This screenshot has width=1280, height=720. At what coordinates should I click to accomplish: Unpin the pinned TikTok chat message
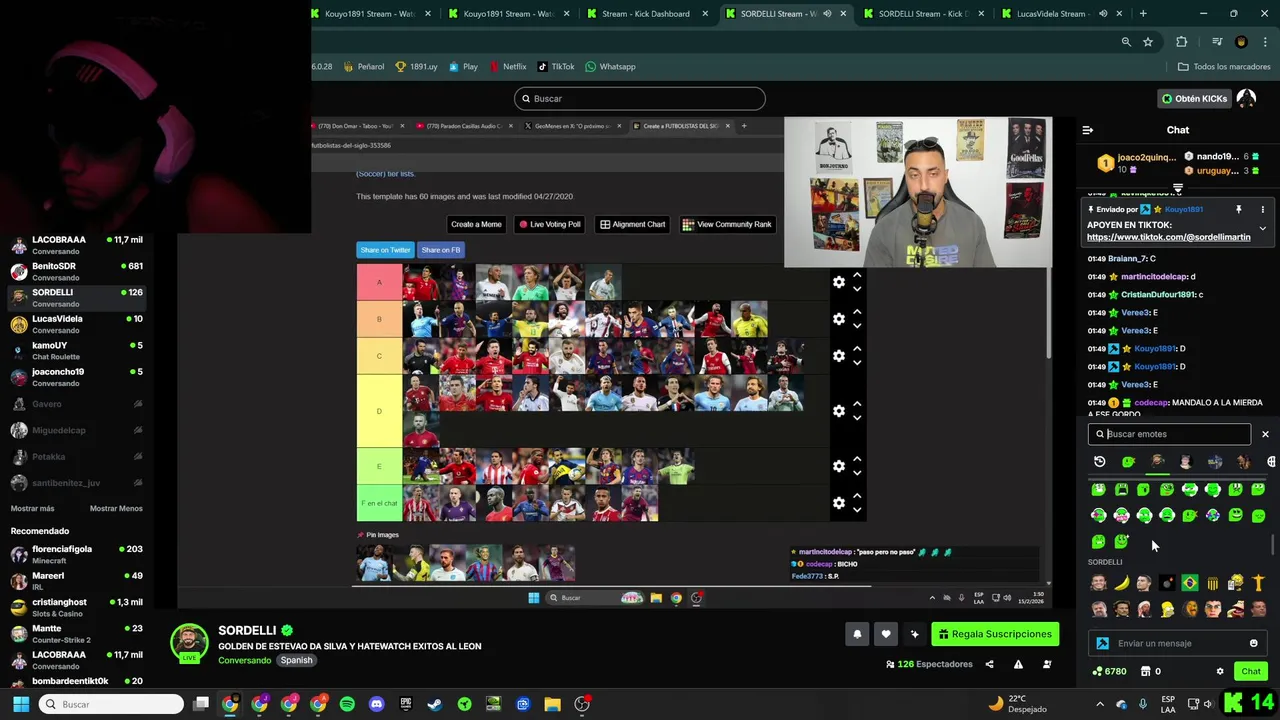(1238, 209)
